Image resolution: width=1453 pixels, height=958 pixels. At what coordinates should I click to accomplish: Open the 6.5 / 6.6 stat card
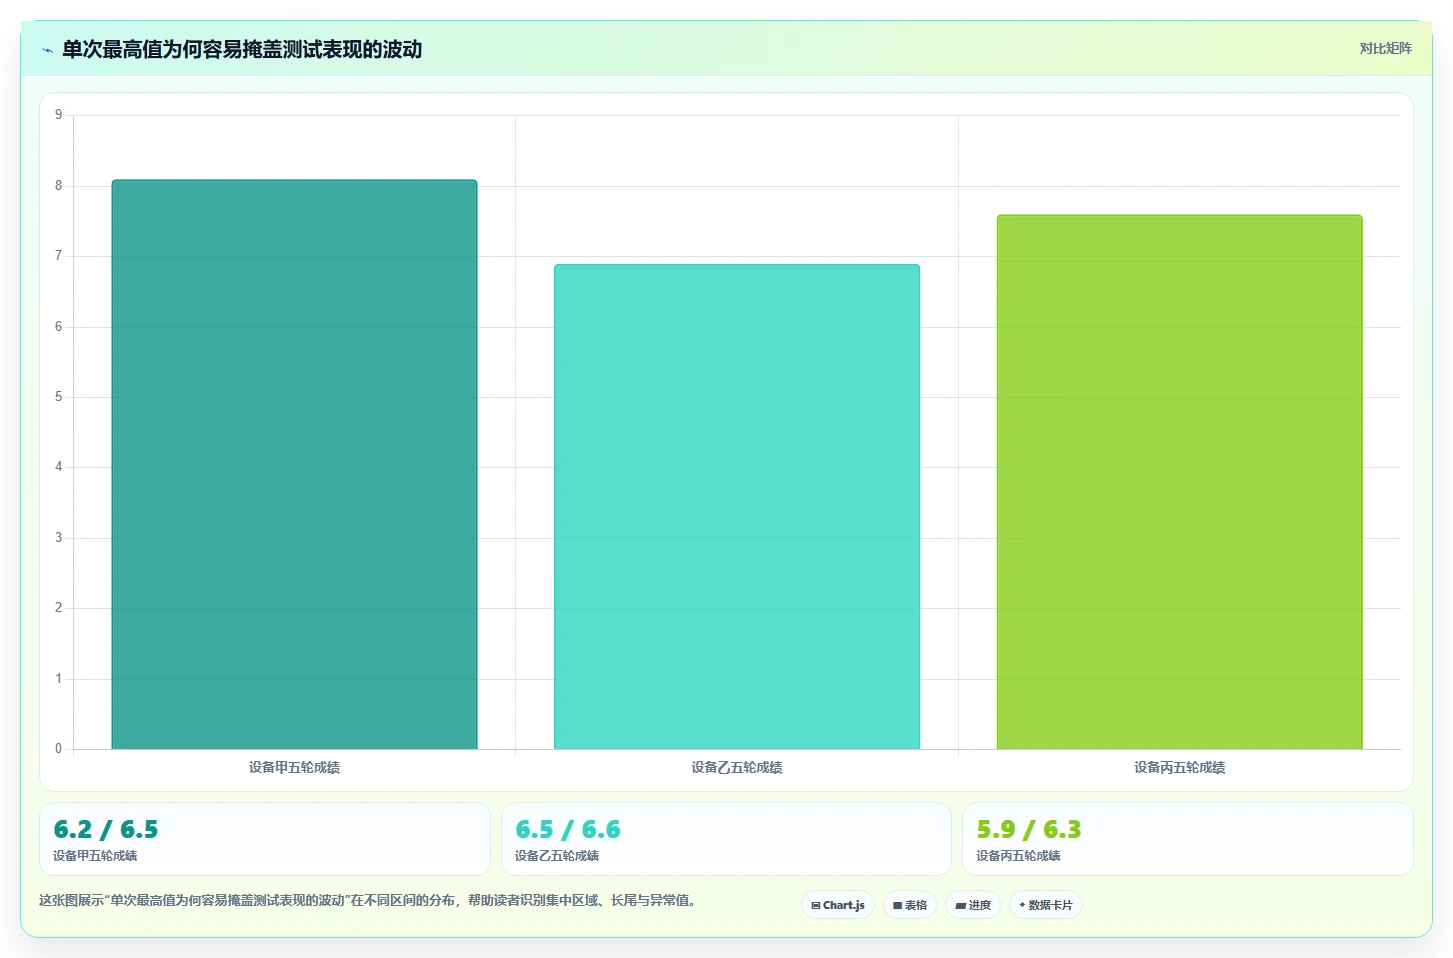click(x=726, y=839)
